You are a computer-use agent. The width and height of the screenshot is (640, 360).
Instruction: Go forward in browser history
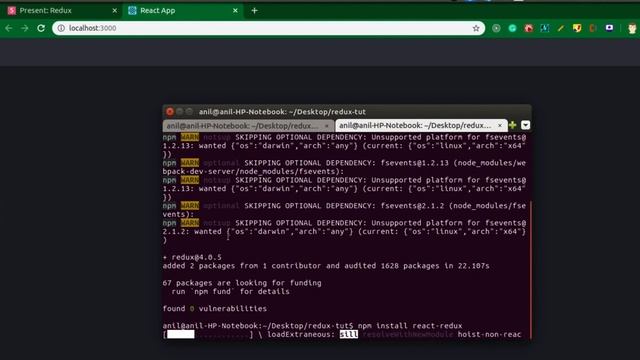tap(24, 28)
